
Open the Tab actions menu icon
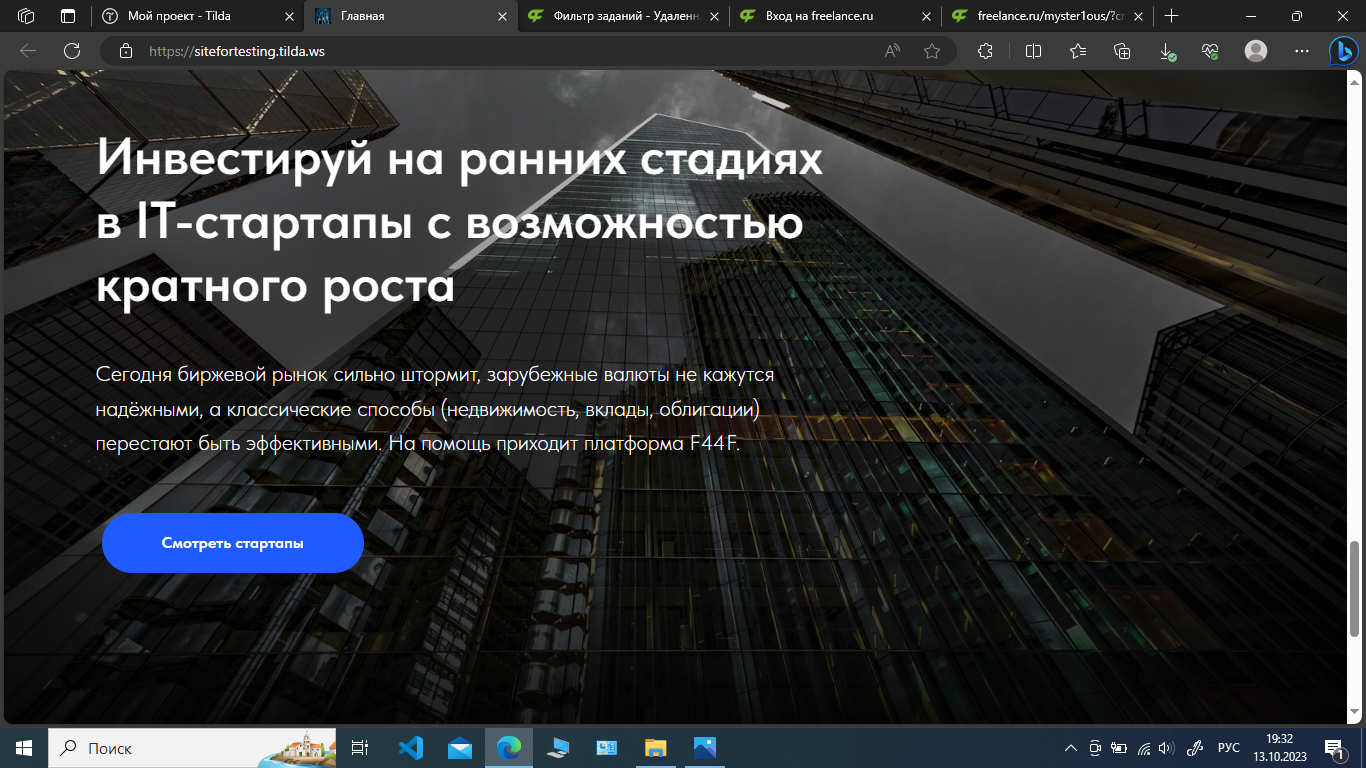click(68, 16)
